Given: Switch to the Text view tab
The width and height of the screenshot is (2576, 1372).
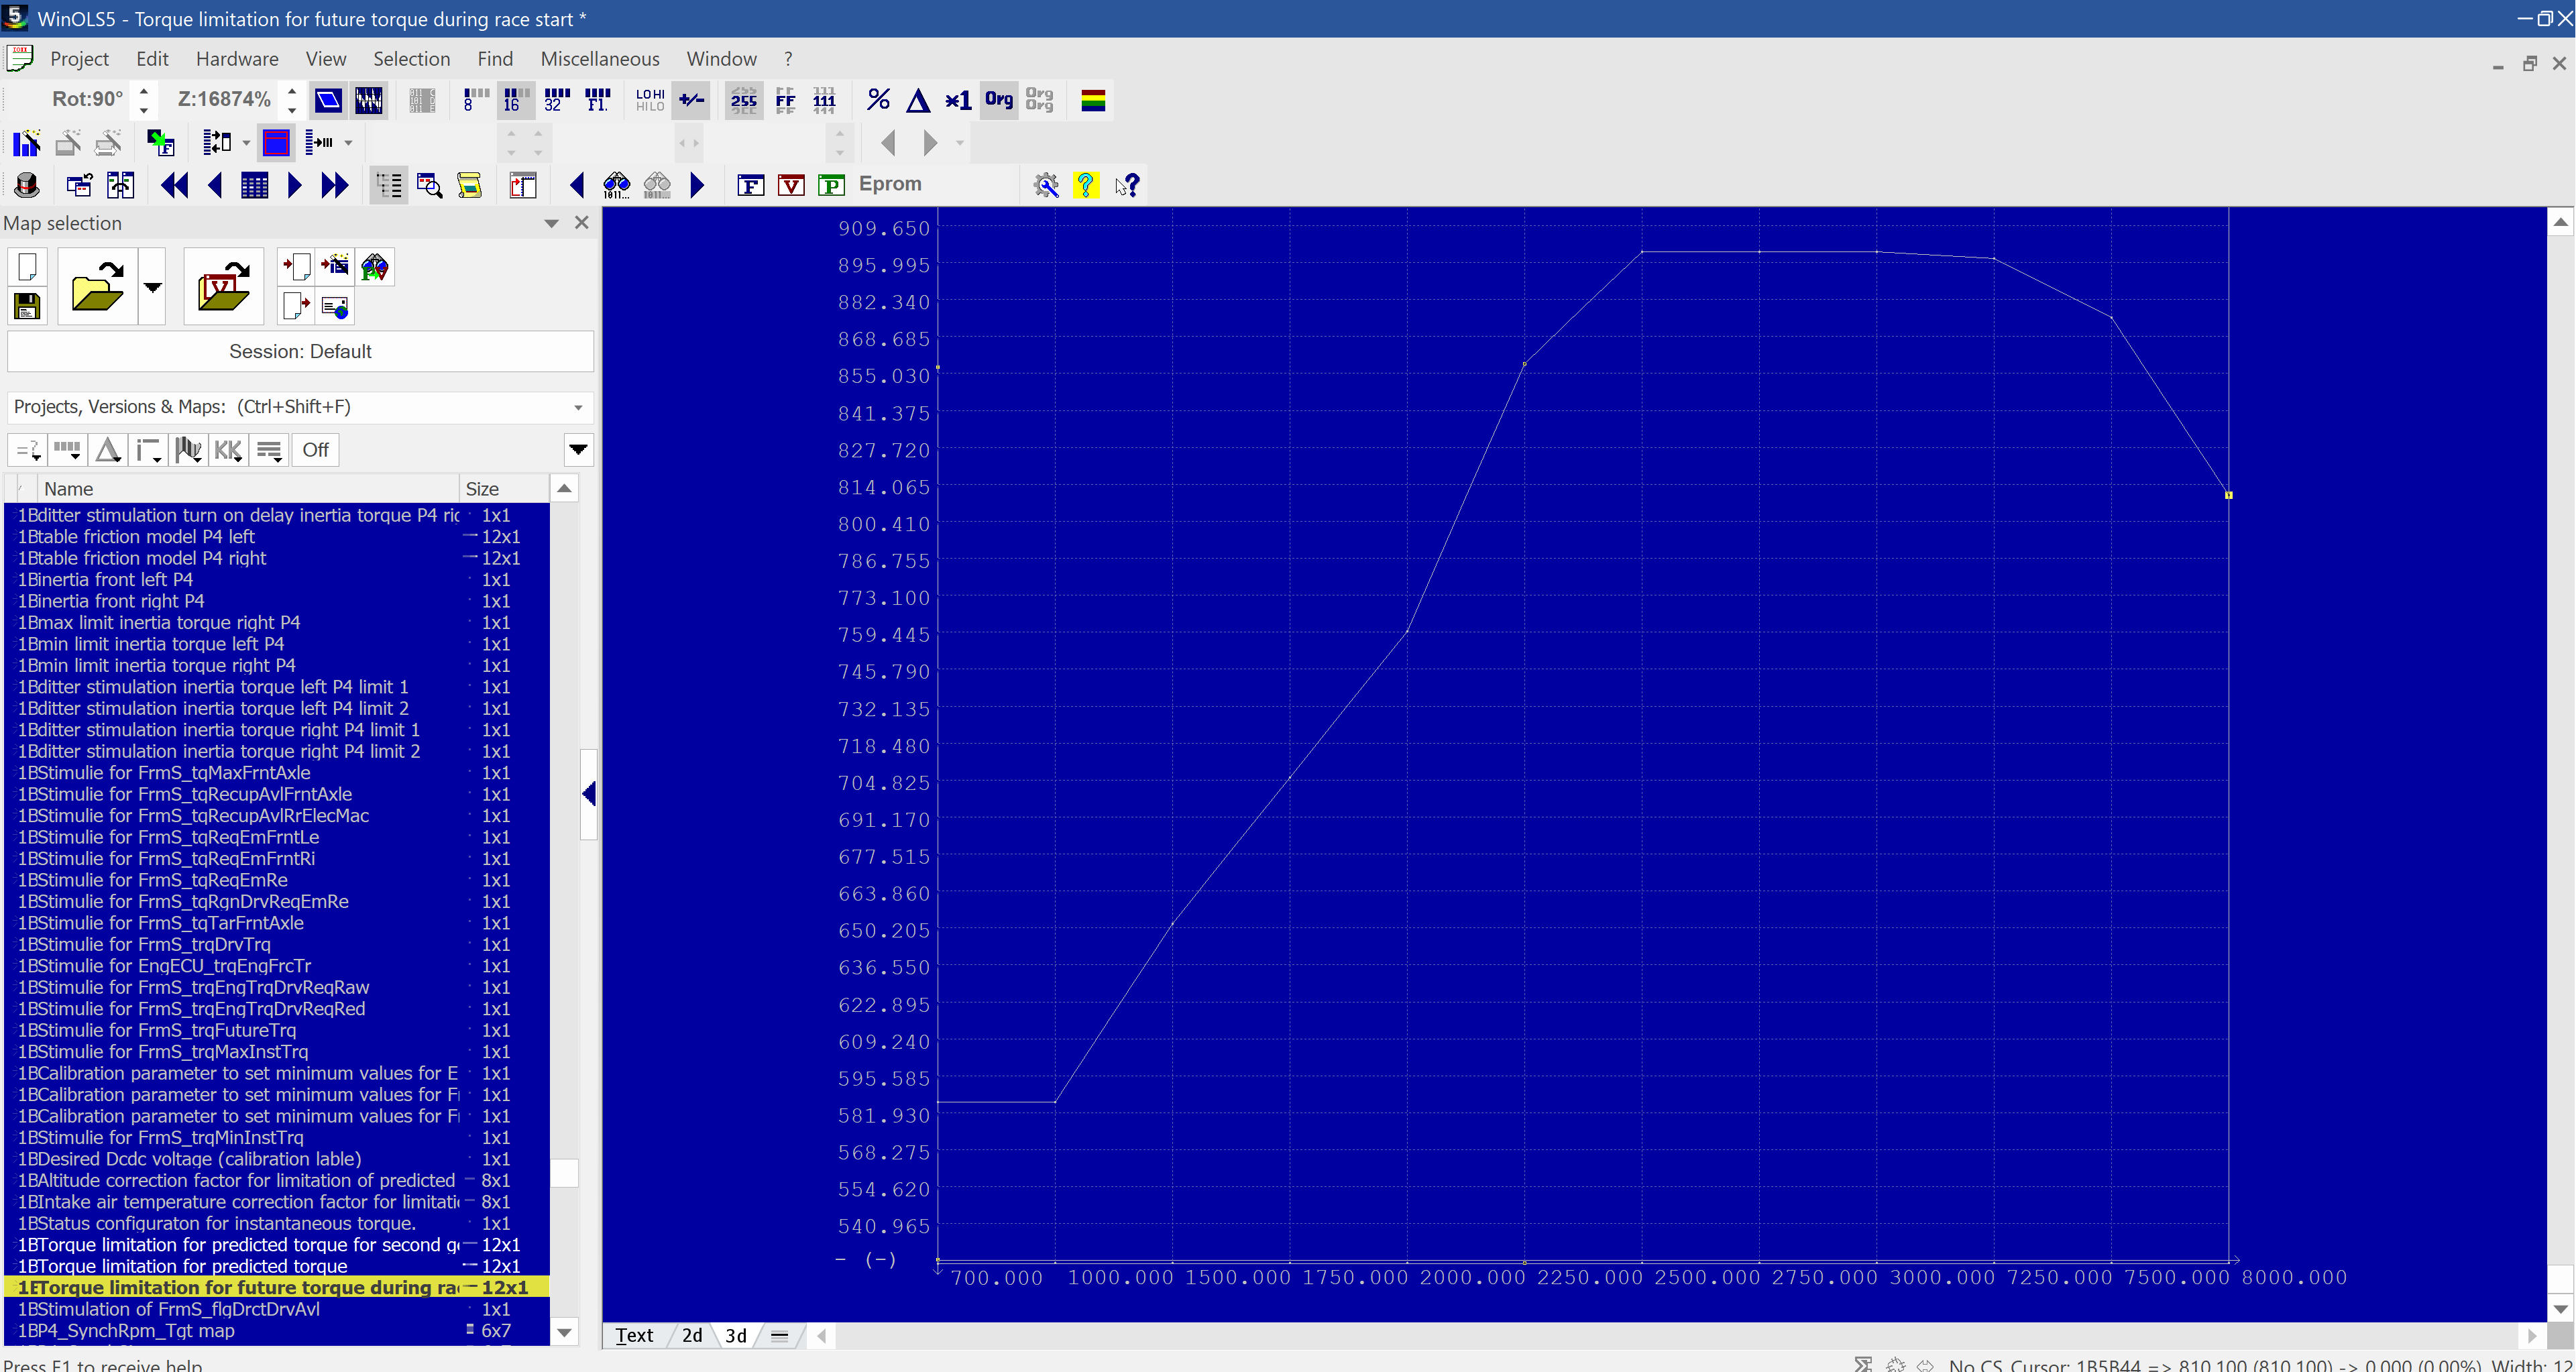Looking at the screenshot, I should [634, 1335].
